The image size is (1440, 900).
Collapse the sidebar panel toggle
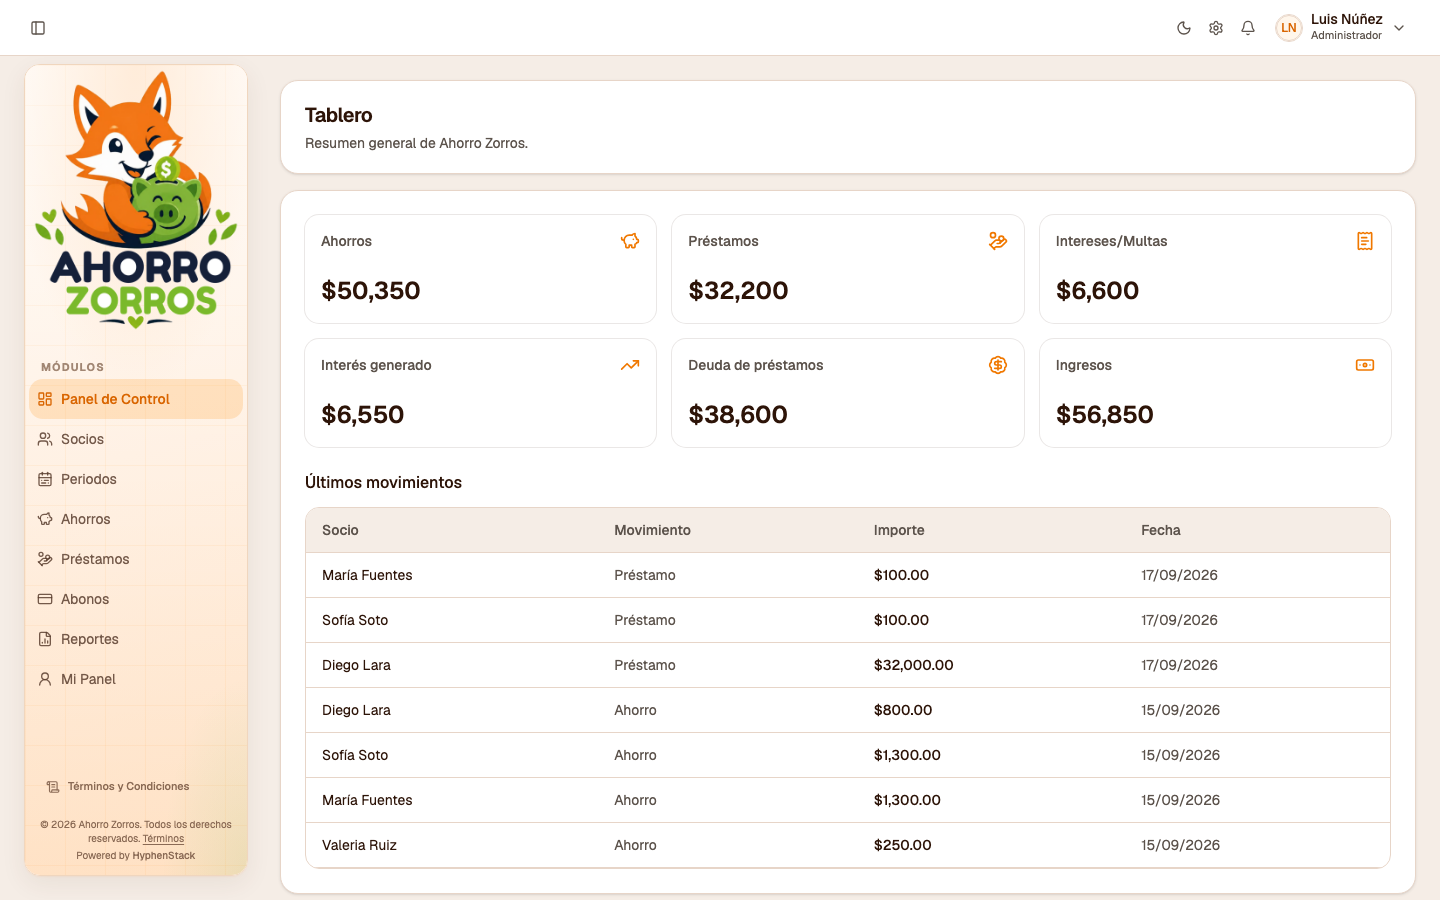click(38, 28)
